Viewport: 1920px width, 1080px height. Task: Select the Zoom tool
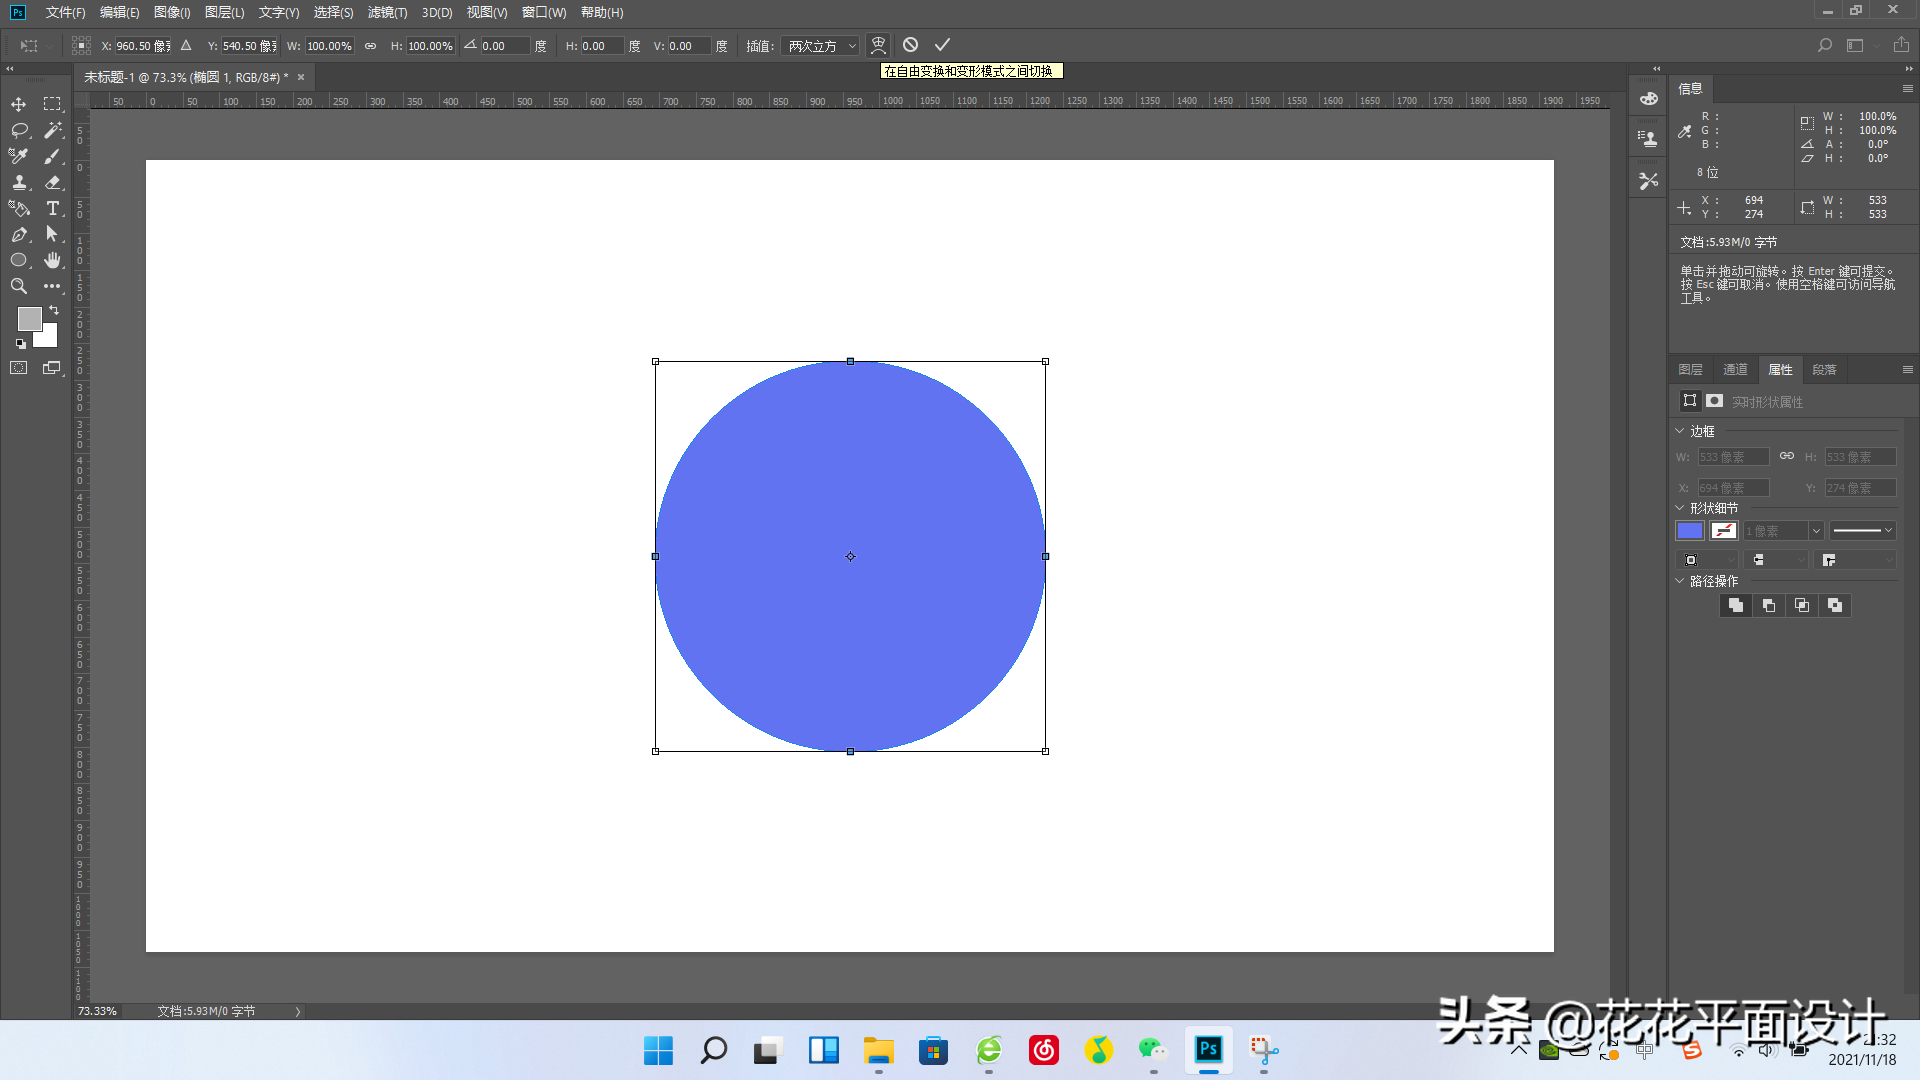18,286
